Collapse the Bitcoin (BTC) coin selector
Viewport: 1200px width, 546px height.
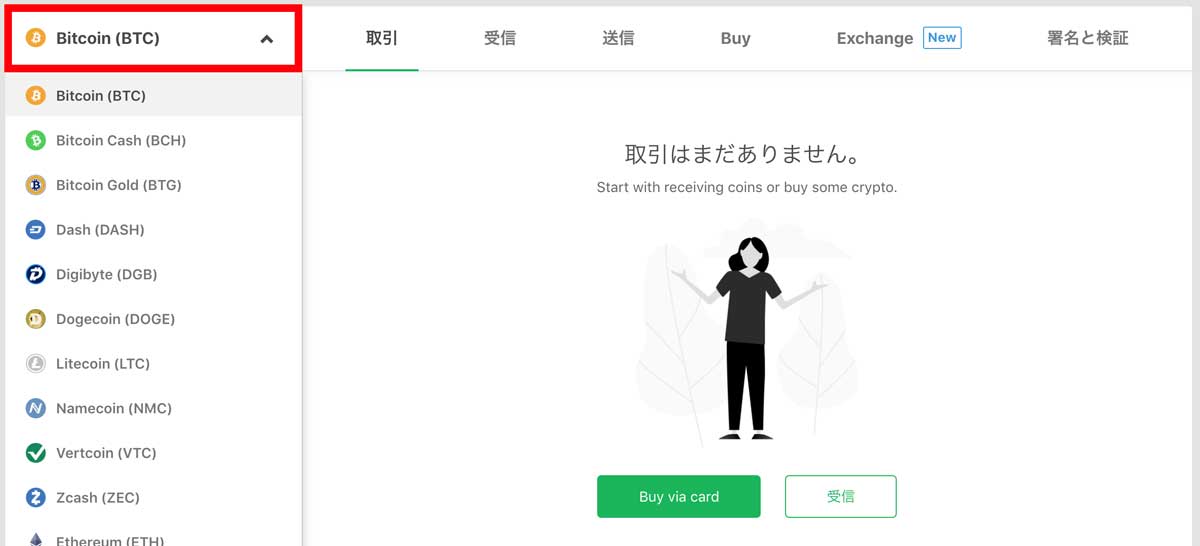[x=151, y=39]
